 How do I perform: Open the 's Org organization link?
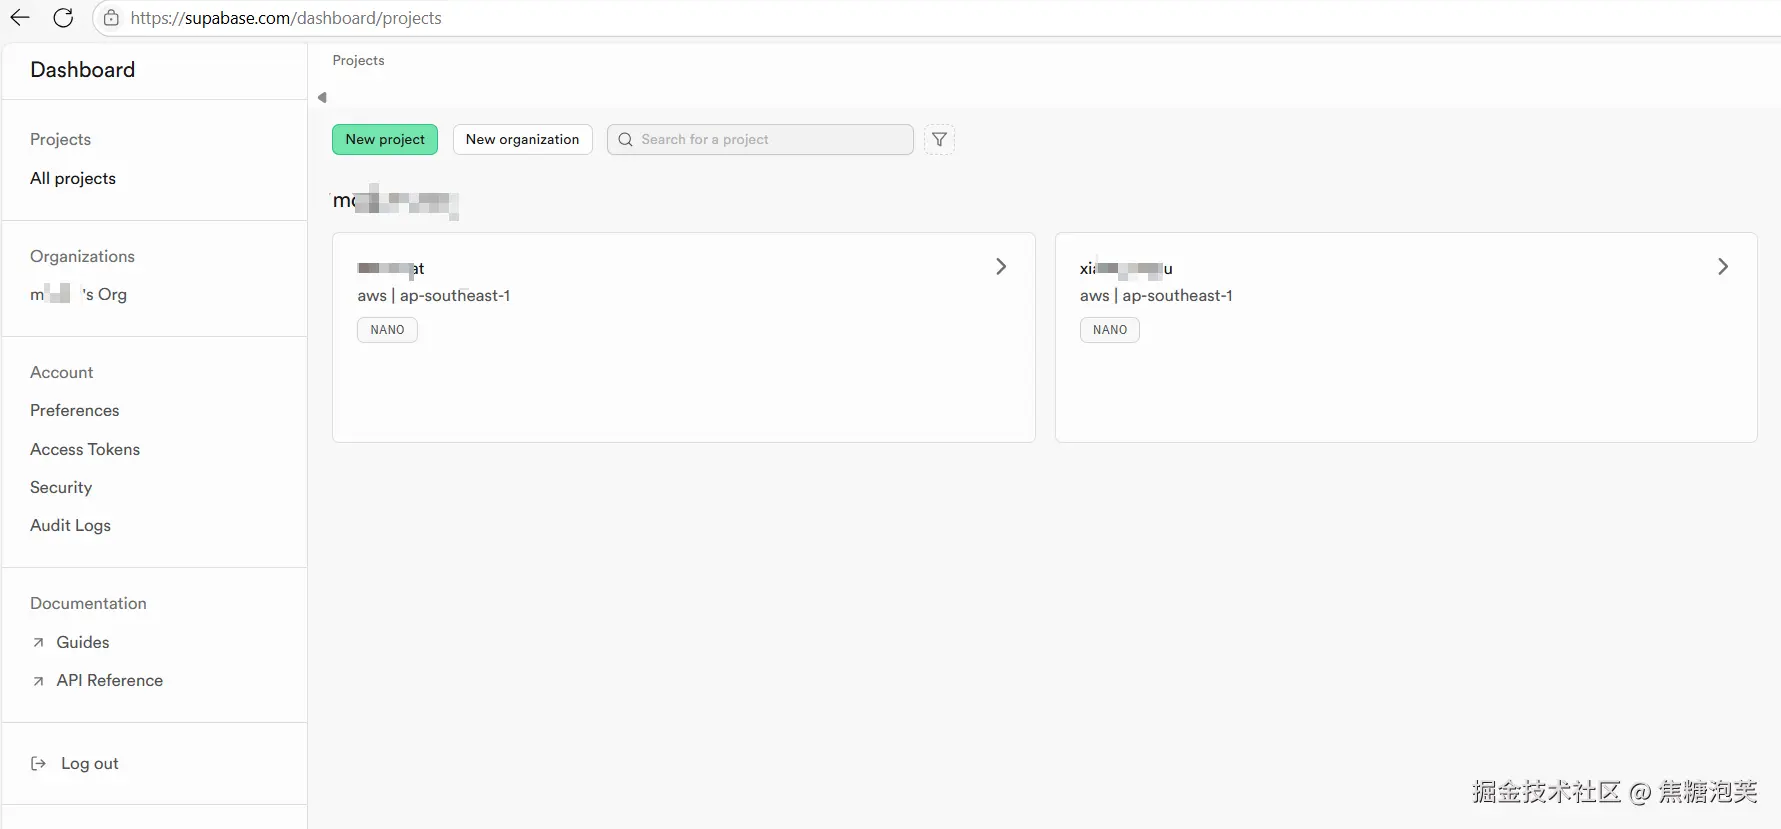[x=78, y=294]
